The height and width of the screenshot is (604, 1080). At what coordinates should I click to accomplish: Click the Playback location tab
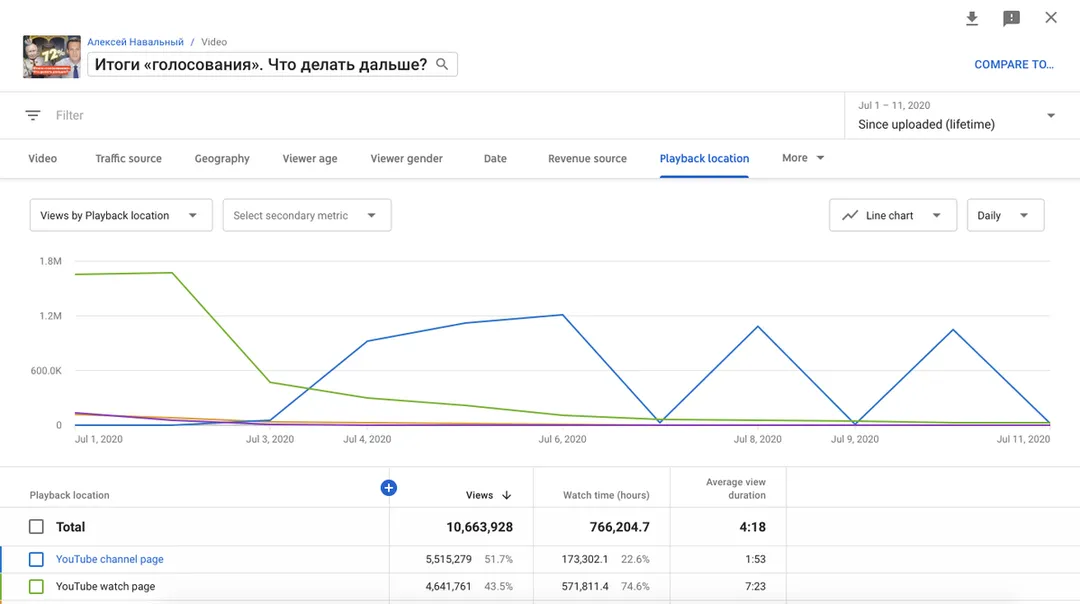click(x=704, y=158)
